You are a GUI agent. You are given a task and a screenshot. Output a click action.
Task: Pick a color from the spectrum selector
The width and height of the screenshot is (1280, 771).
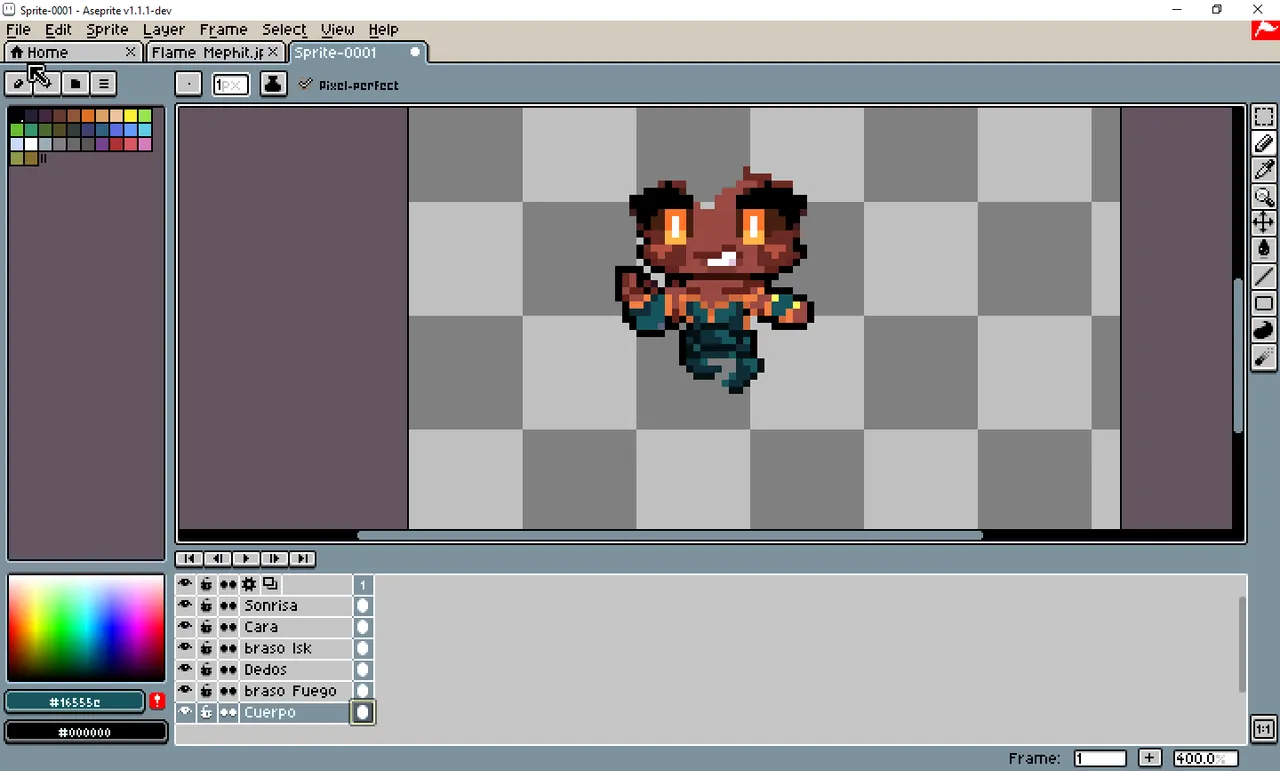click(x=86, y=628)
